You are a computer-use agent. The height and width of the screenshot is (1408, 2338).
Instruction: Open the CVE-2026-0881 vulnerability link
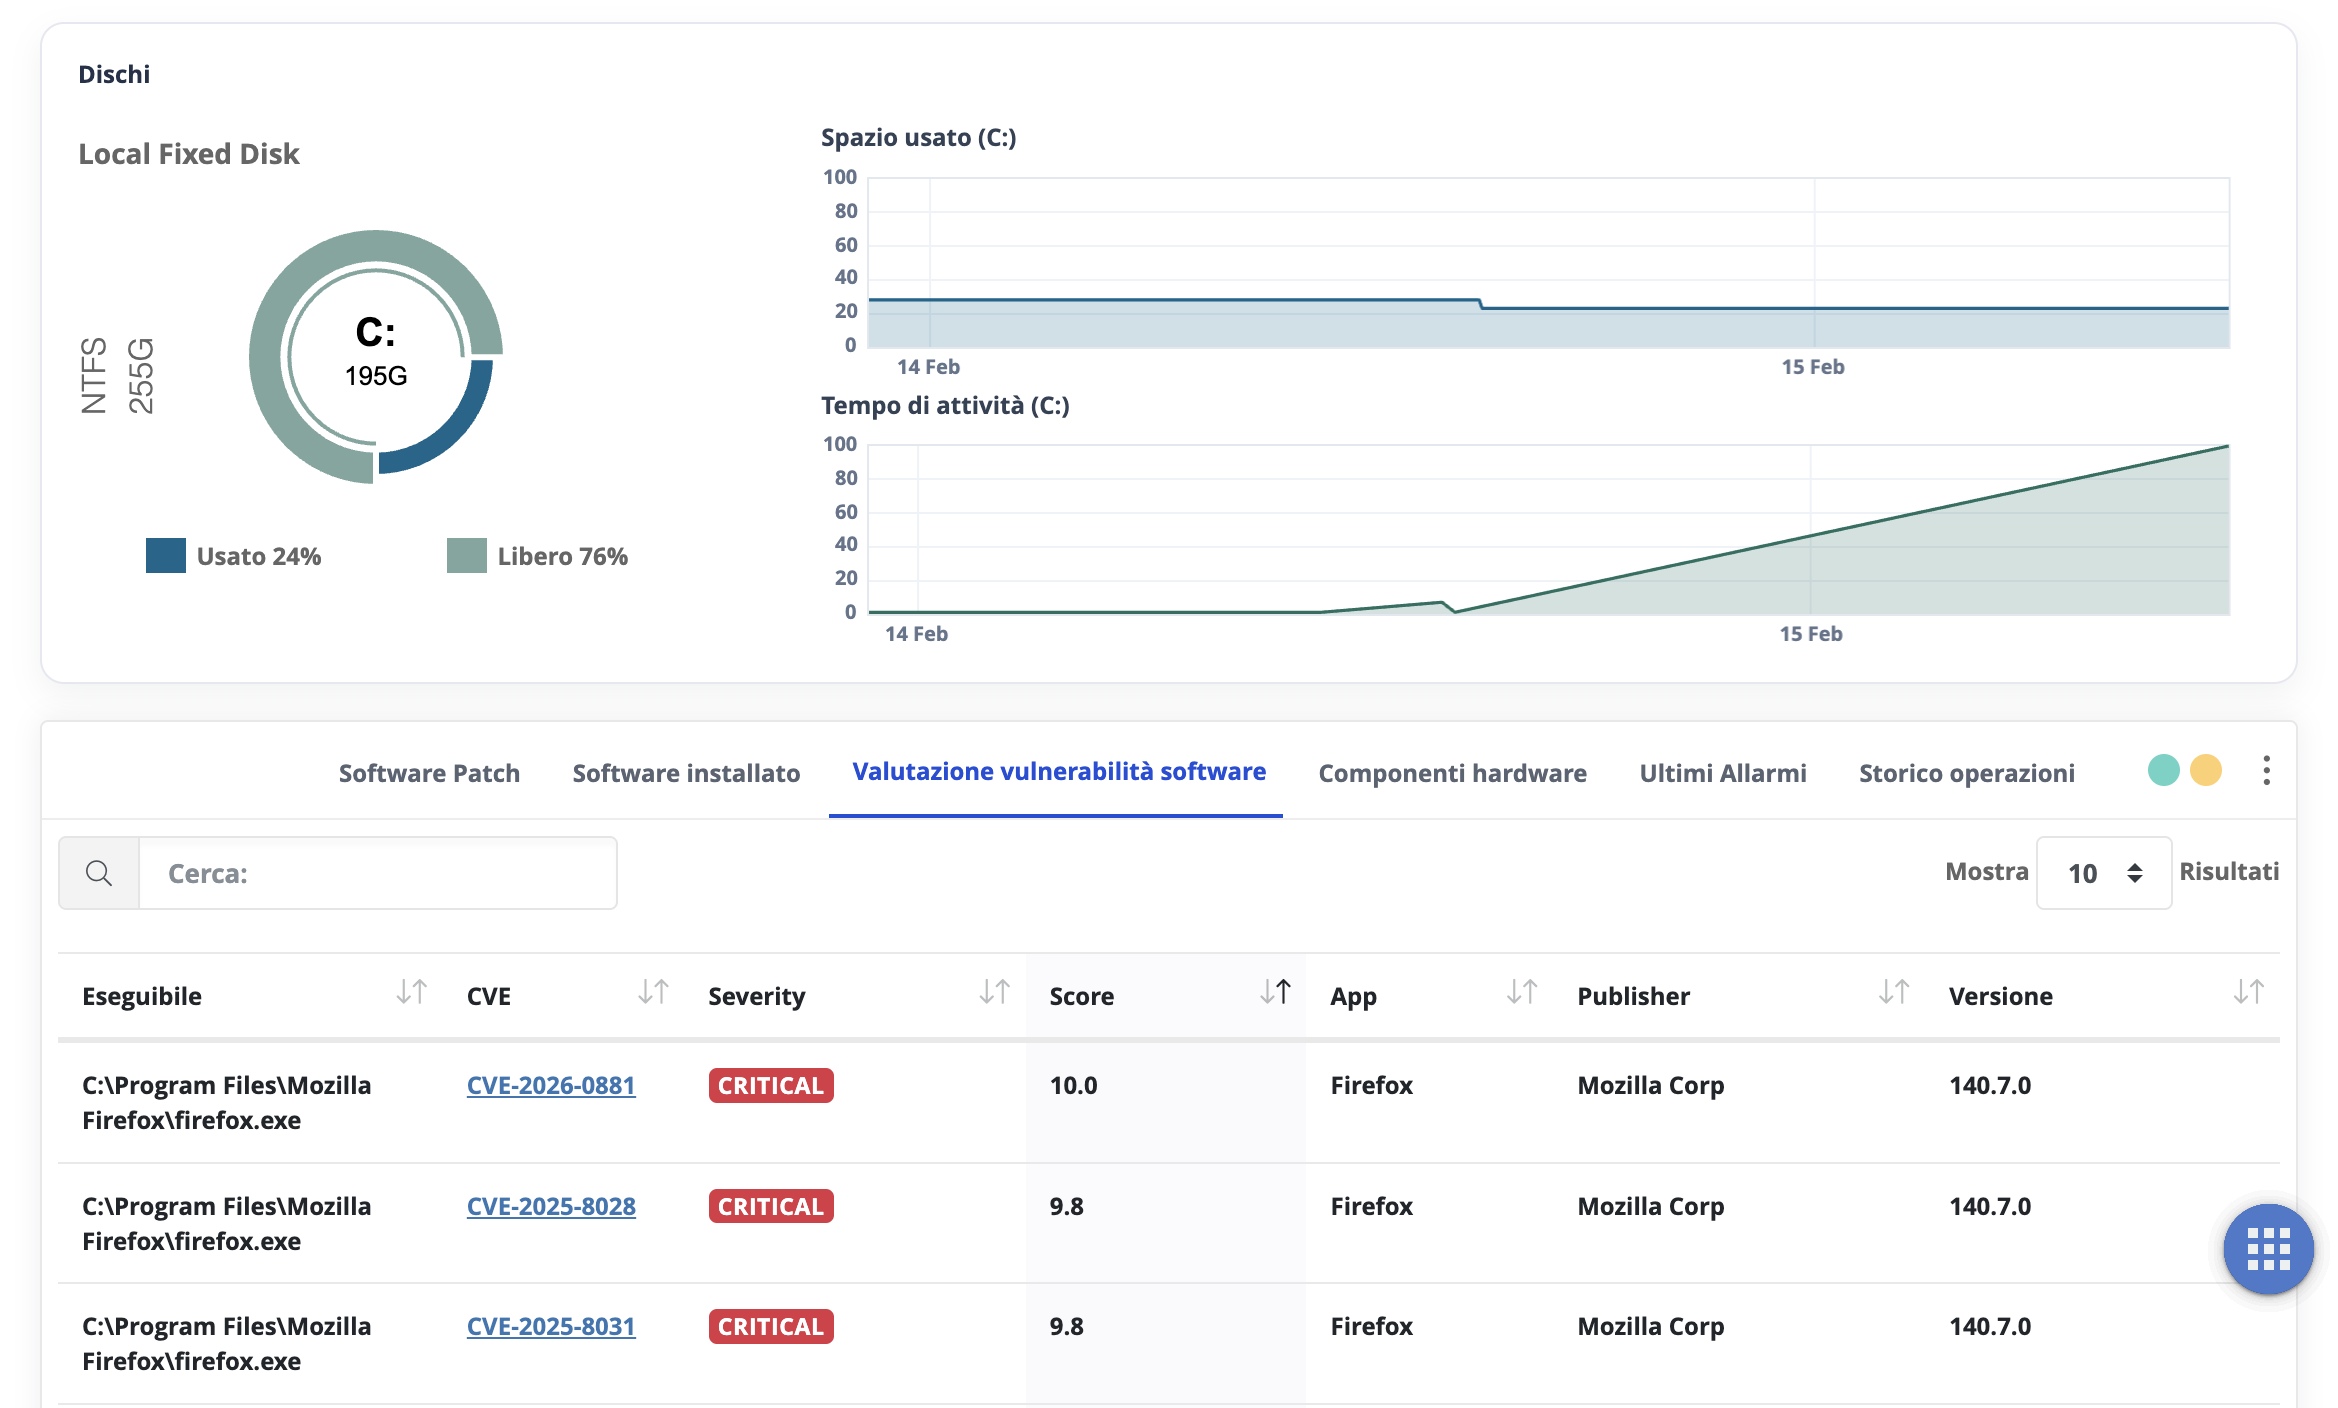click(x=551, y=1085)
